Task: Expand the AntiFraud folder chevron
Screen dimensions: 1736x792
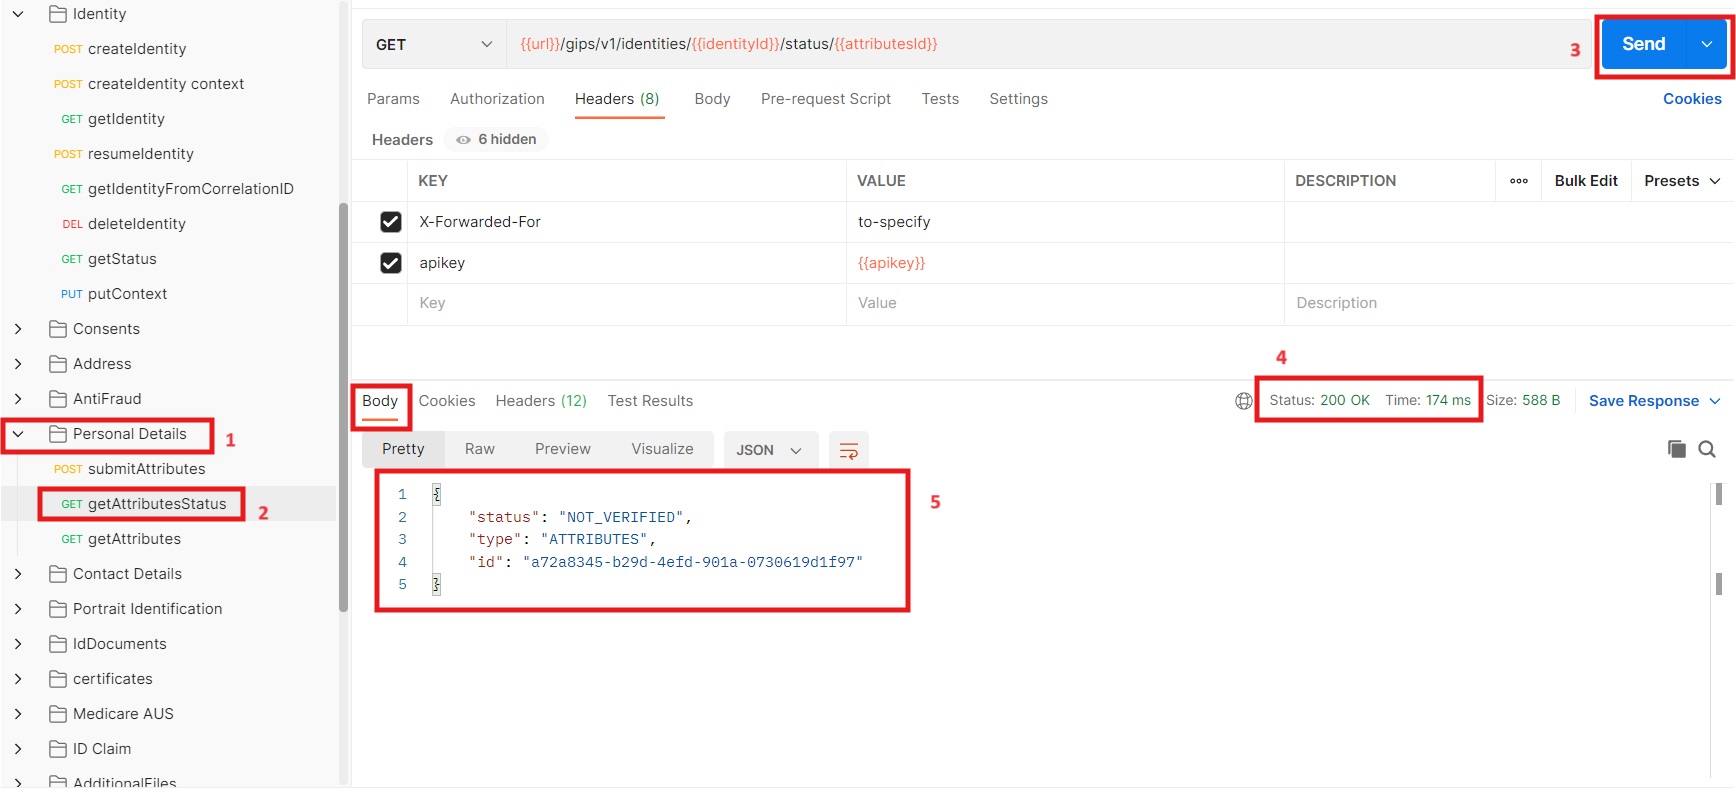Action: (18, 399)
